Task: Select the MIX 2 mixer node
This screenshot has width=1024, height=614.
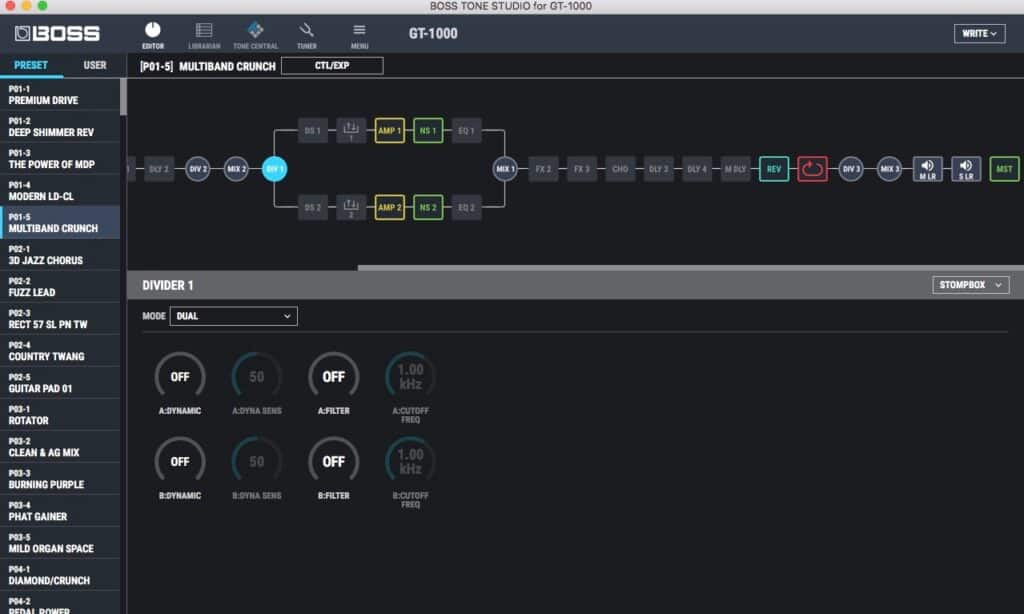Action: click(x=236, y=169)
